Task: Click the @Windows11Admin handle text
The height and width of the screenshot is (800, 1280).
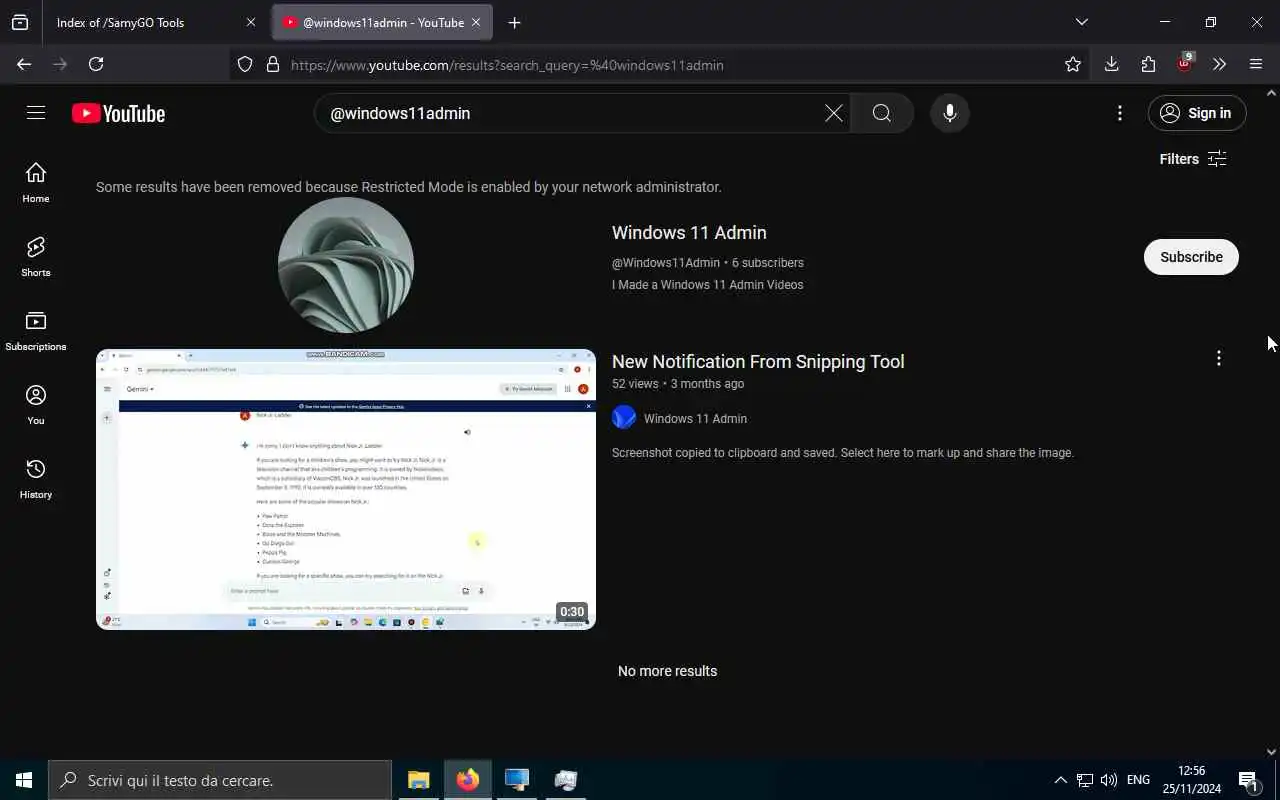Action: 666,263
